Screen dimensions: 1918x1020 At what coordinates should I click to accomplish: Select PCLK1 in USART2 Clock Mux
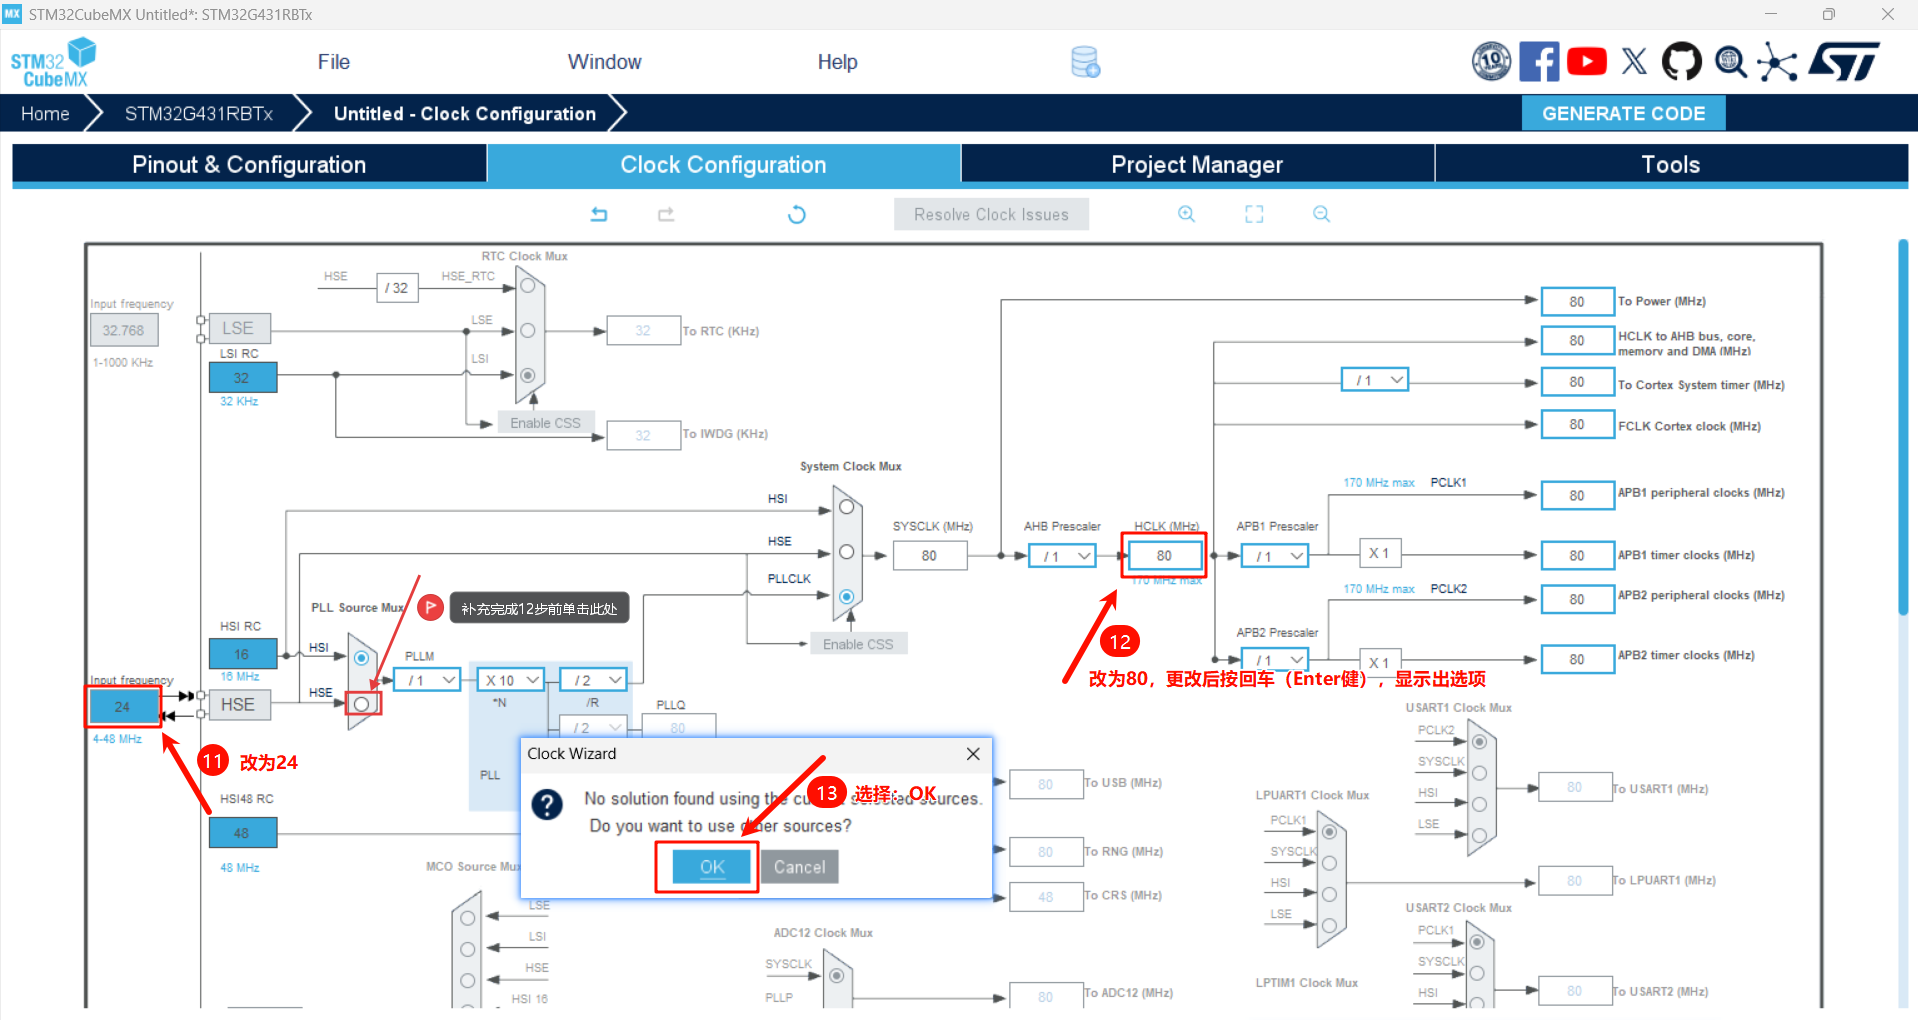(1477, 942)
